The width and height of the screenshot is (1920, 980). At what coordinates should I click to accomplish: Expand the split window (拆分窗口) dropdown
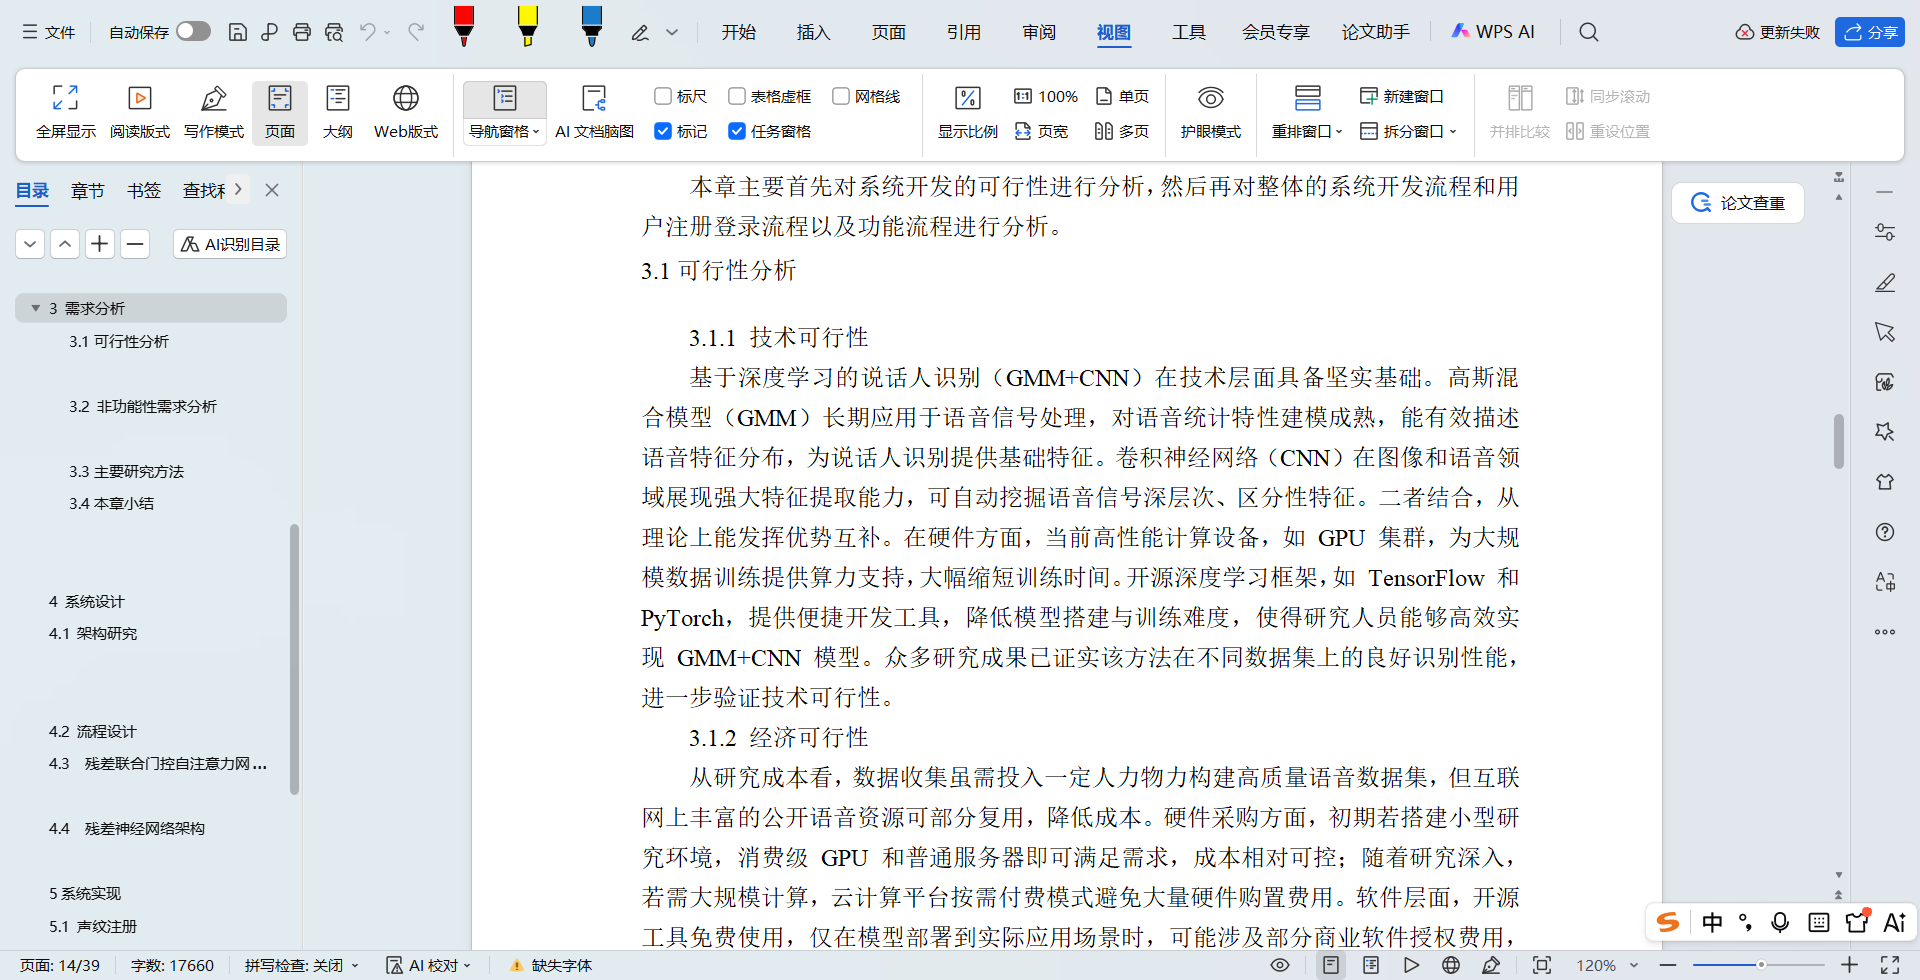click(1408, 131)
